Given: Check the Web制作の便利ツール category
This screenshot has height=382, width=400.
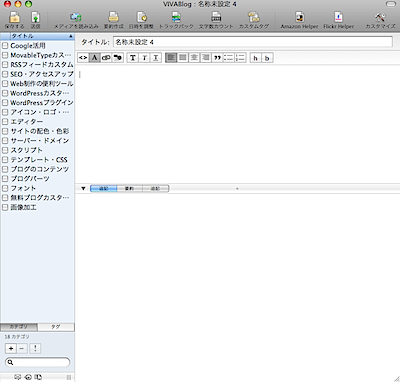Looking at the screenshot, I should pos(5,84).
